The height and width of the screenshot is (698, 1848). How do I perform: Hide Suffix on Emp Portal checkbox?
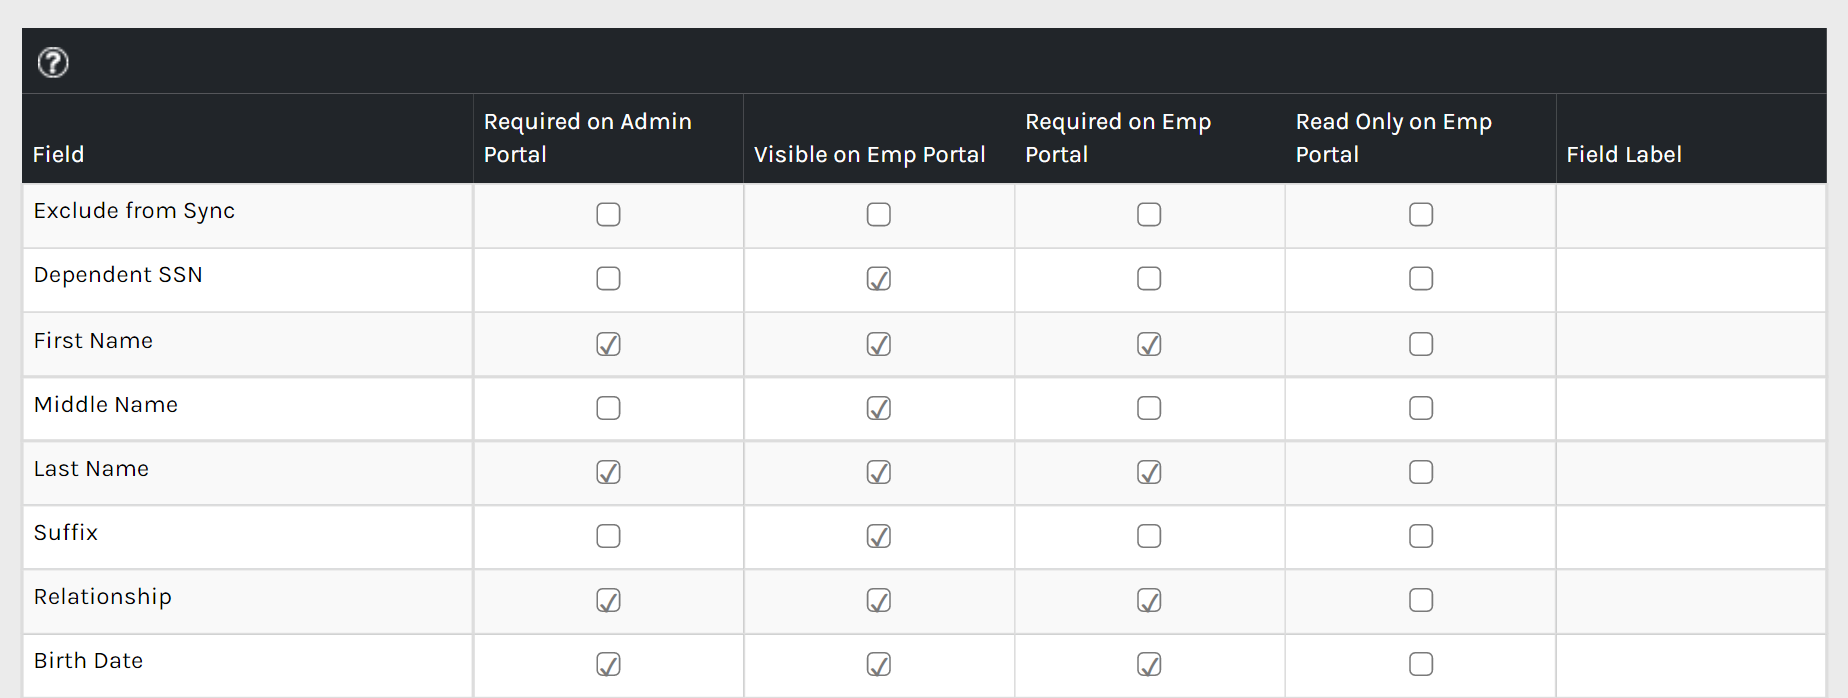point(879,536)
